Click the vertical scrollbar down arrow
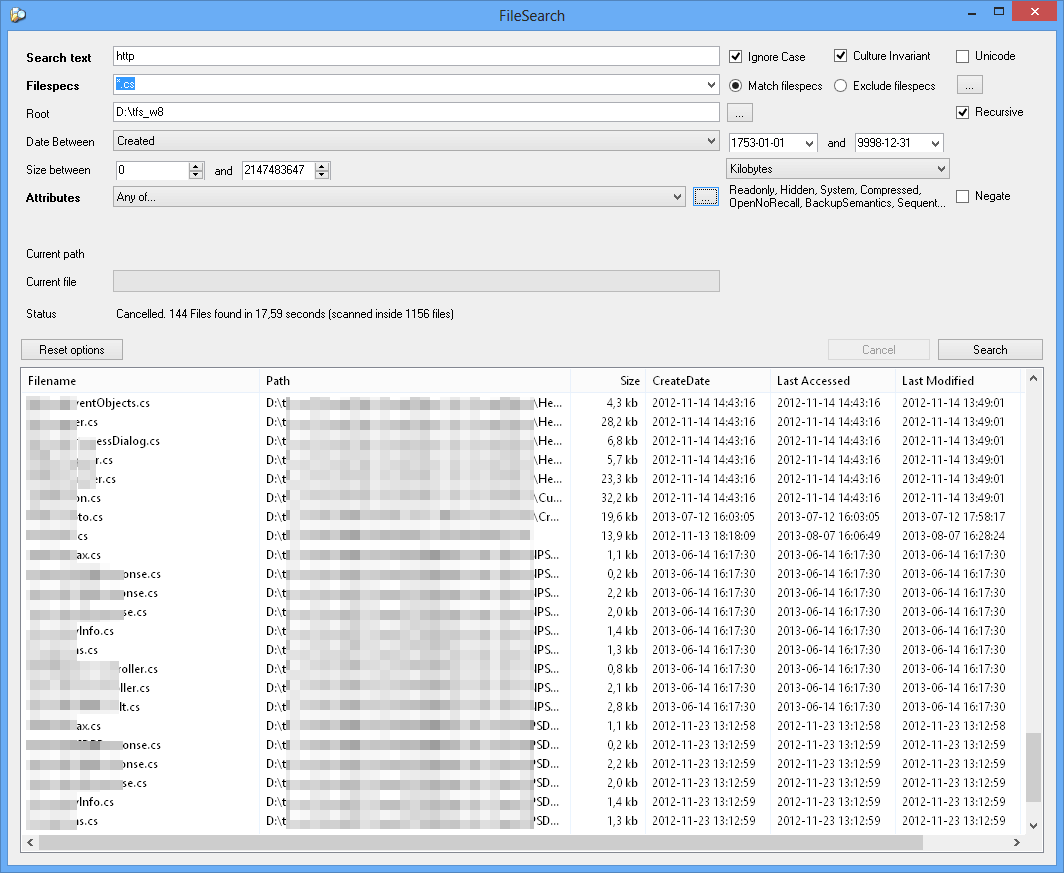1064x873 pixels. [x=1033, y=826]
